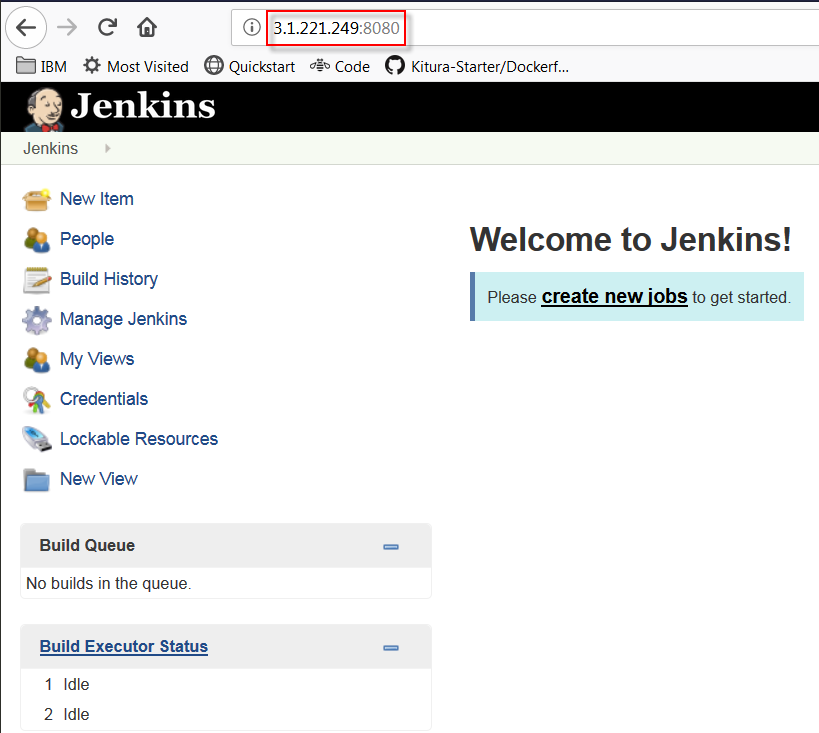Go back using browser back arrow

26,27
